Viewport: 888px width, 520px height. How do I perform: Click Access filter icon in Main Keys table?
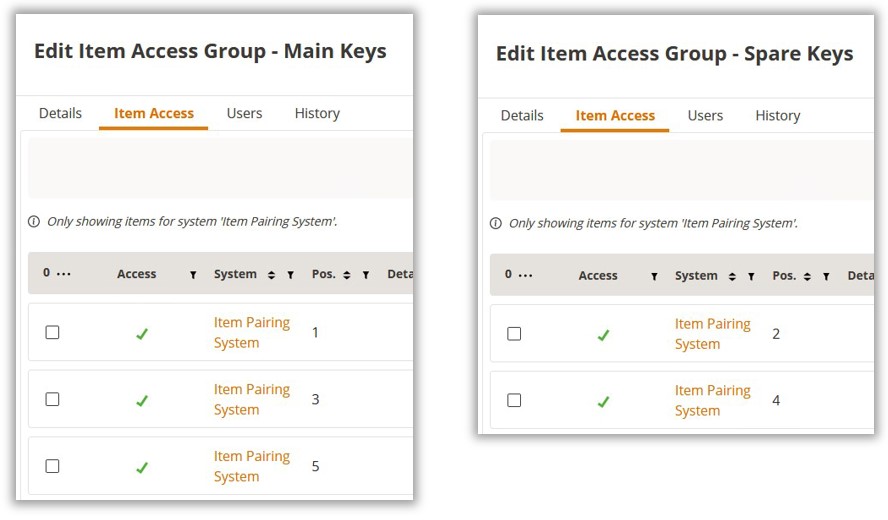(193, 275)
